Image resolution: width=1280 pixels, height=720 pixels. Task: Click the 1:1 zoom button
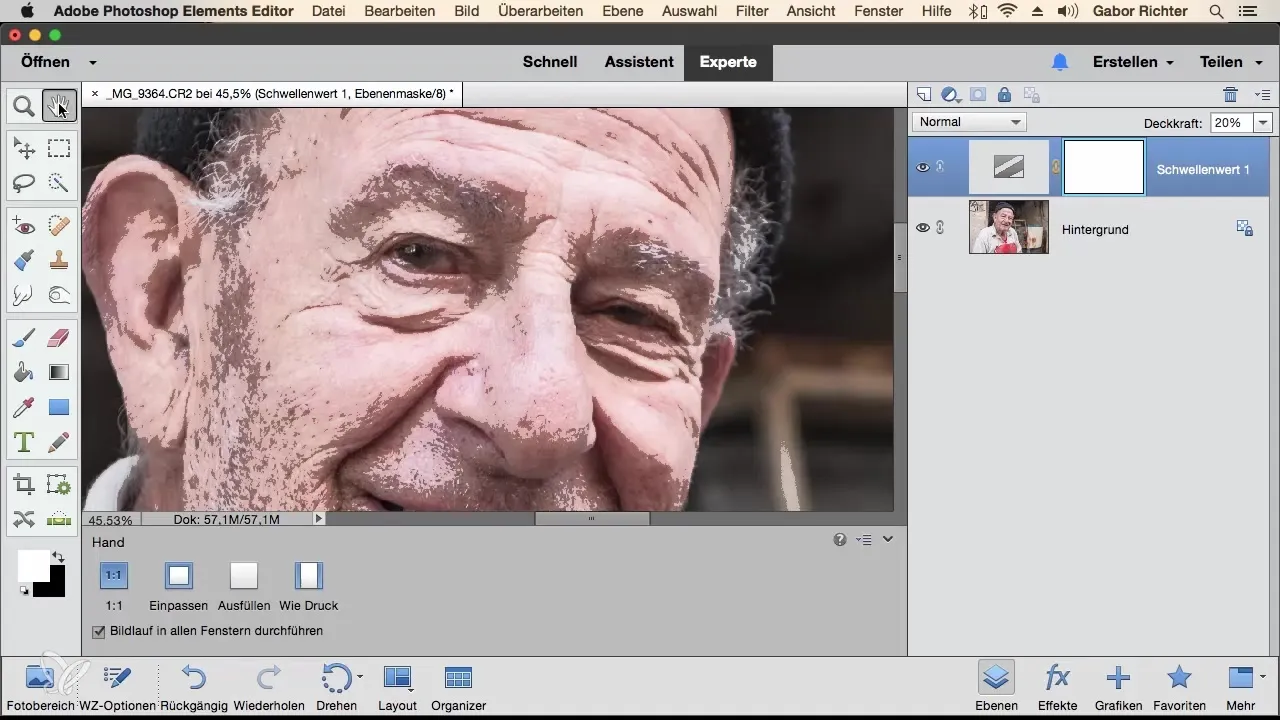(114, 575)
